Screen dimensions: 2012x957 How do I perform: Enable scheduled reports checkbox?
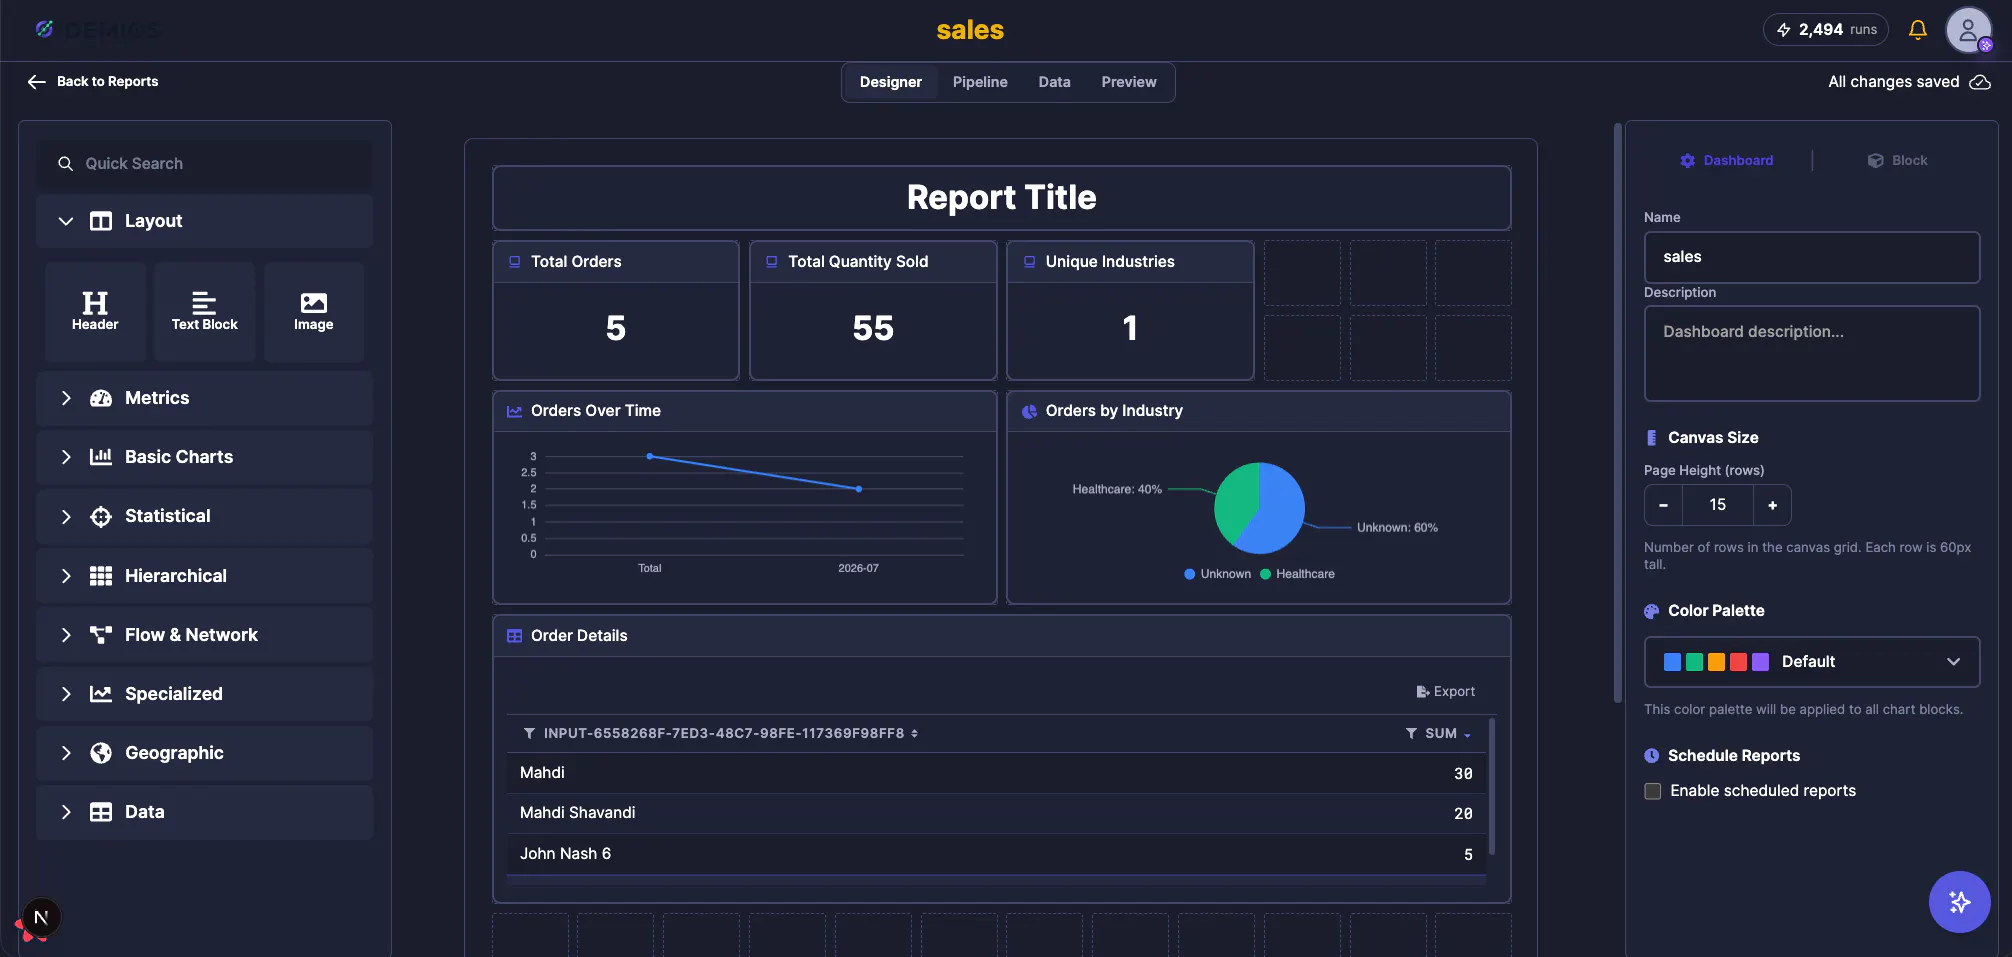pos(1653,791)
